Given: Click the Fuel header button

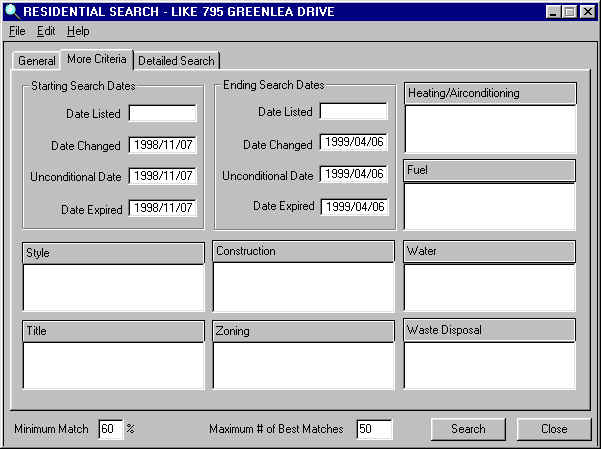Looking at the screenshot, I should click(x=489, y=170).
